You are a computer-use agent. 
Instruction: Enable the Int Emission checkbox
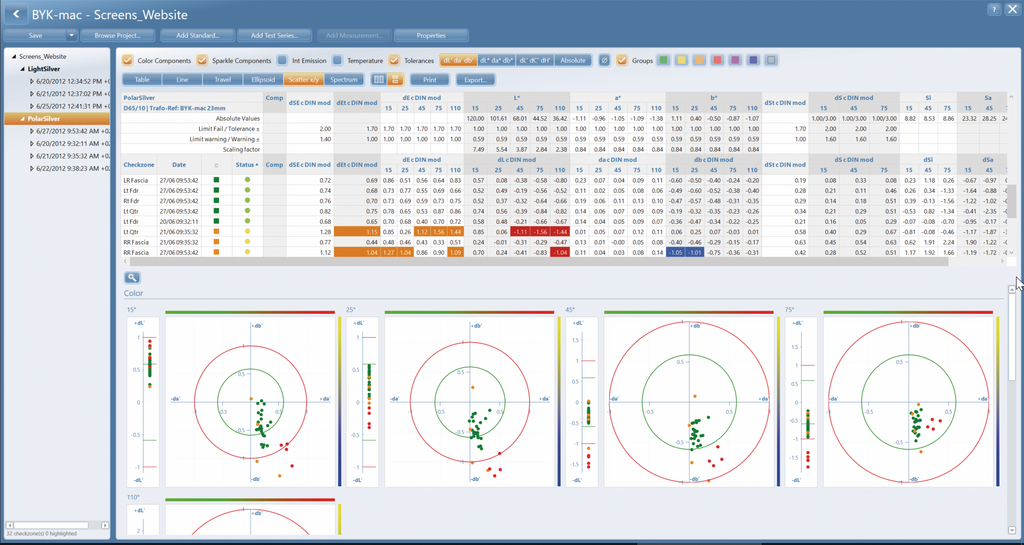(x=283, y=61)
